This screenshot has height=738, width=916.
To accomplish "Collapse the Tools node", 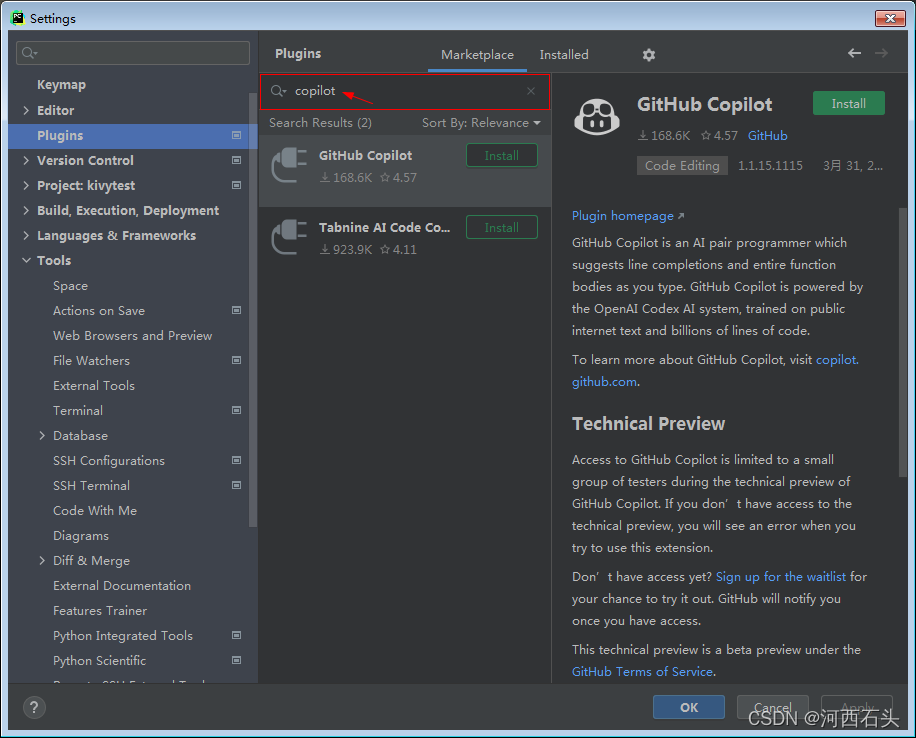I will [26, 261].
